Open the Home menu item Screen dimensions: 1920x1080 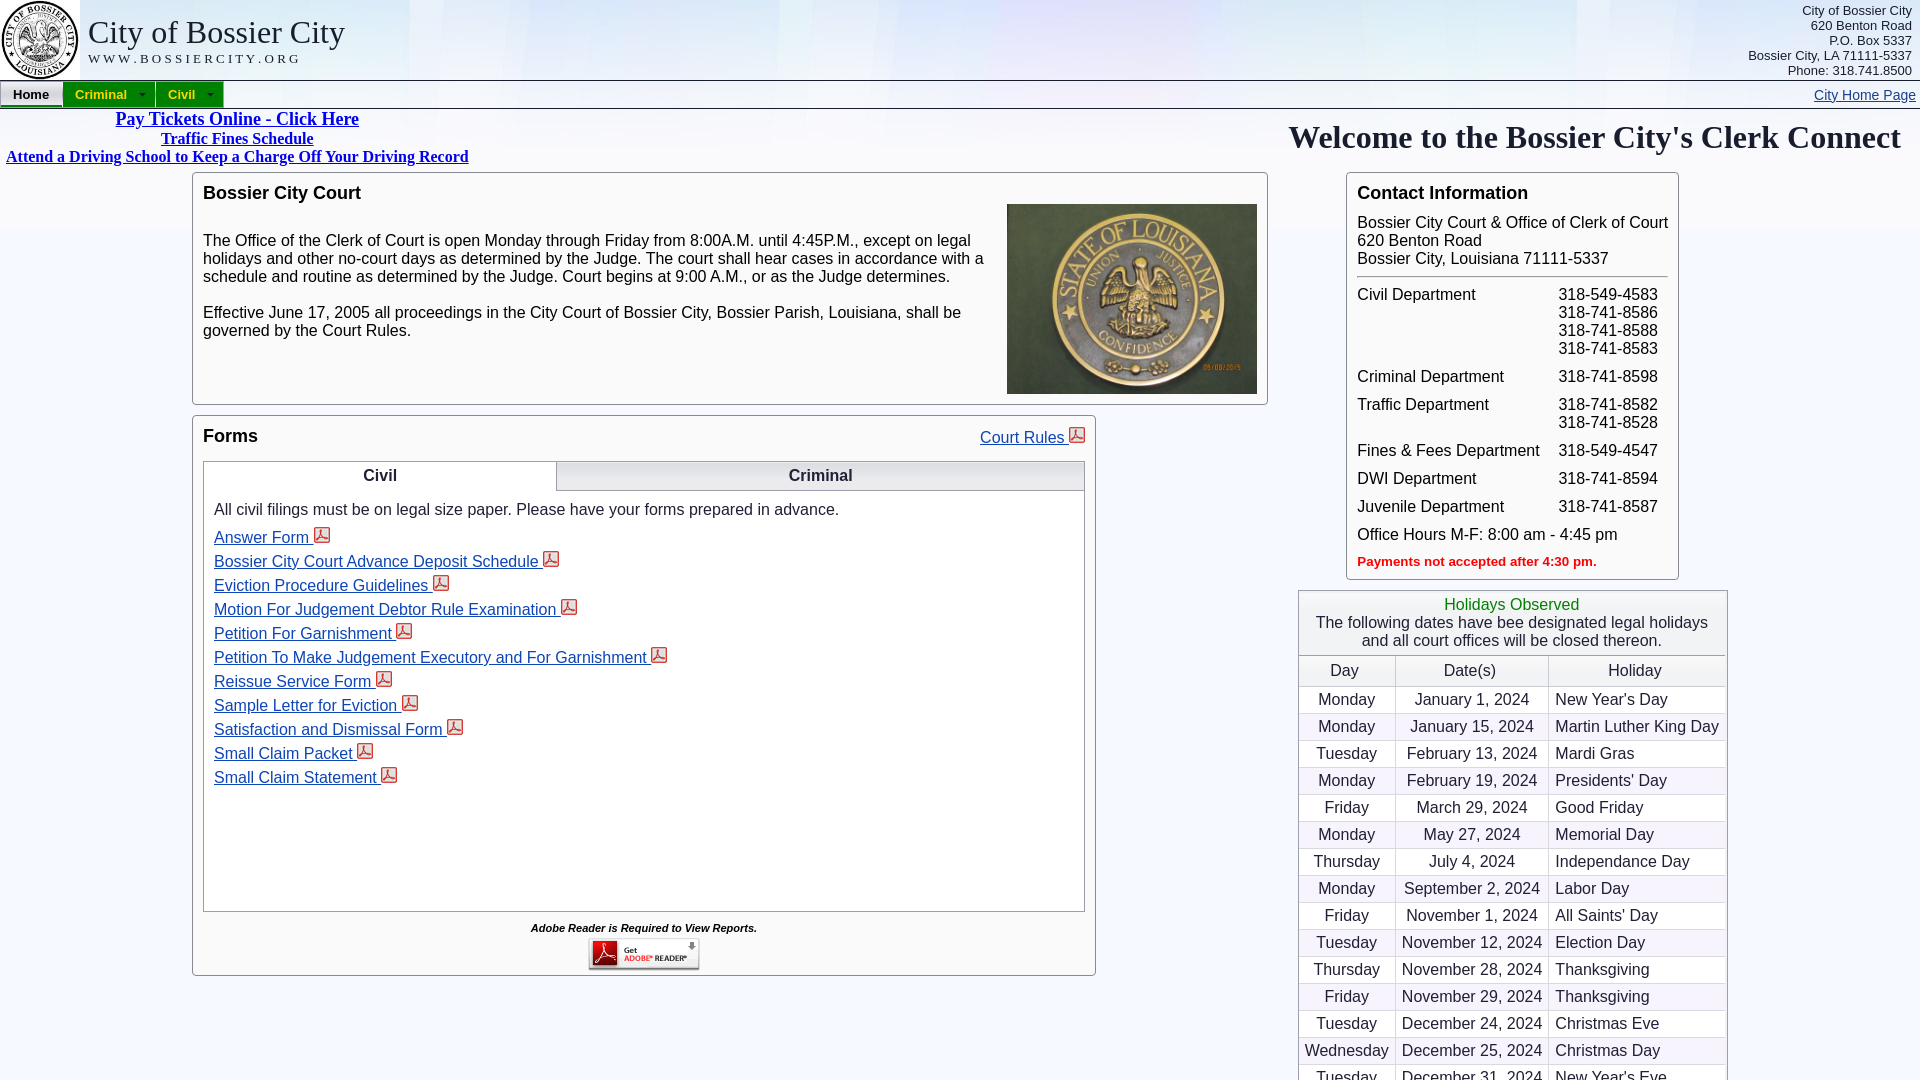31,95
